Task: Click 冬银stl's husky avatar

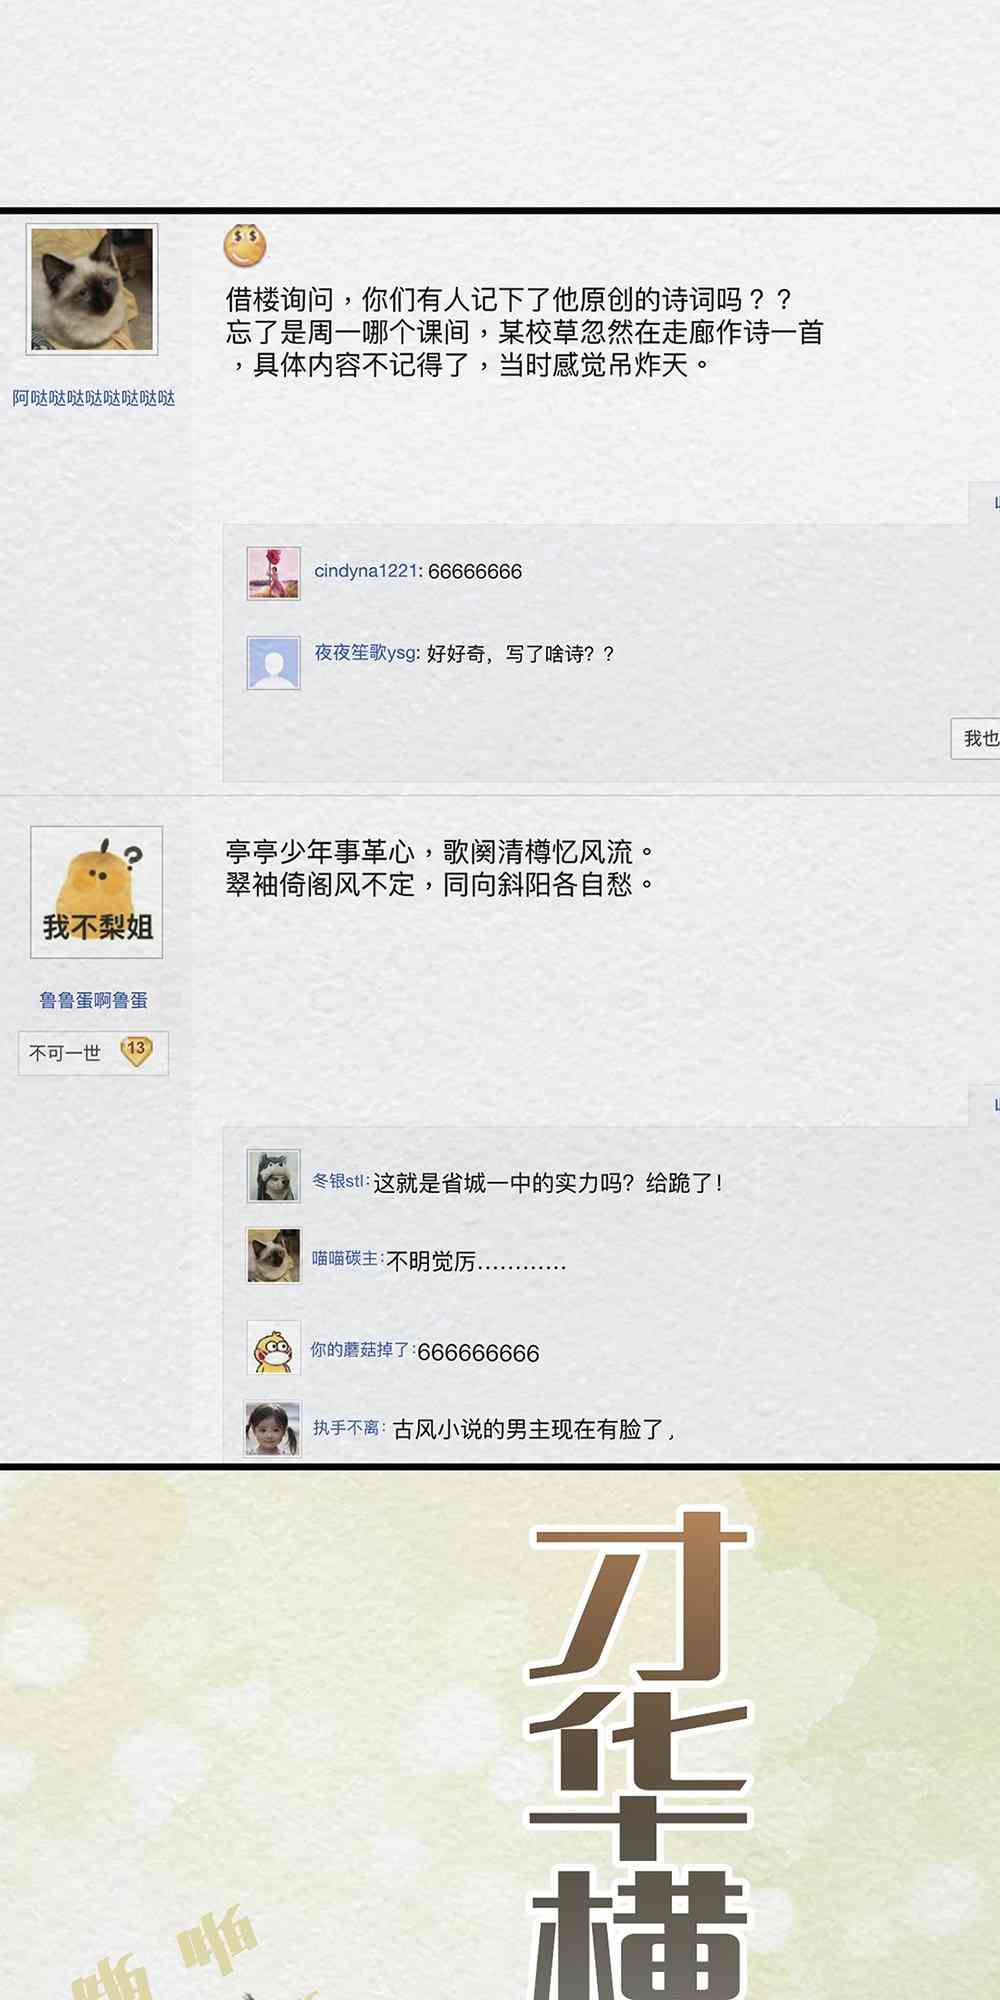Action: click(274, 1176)
